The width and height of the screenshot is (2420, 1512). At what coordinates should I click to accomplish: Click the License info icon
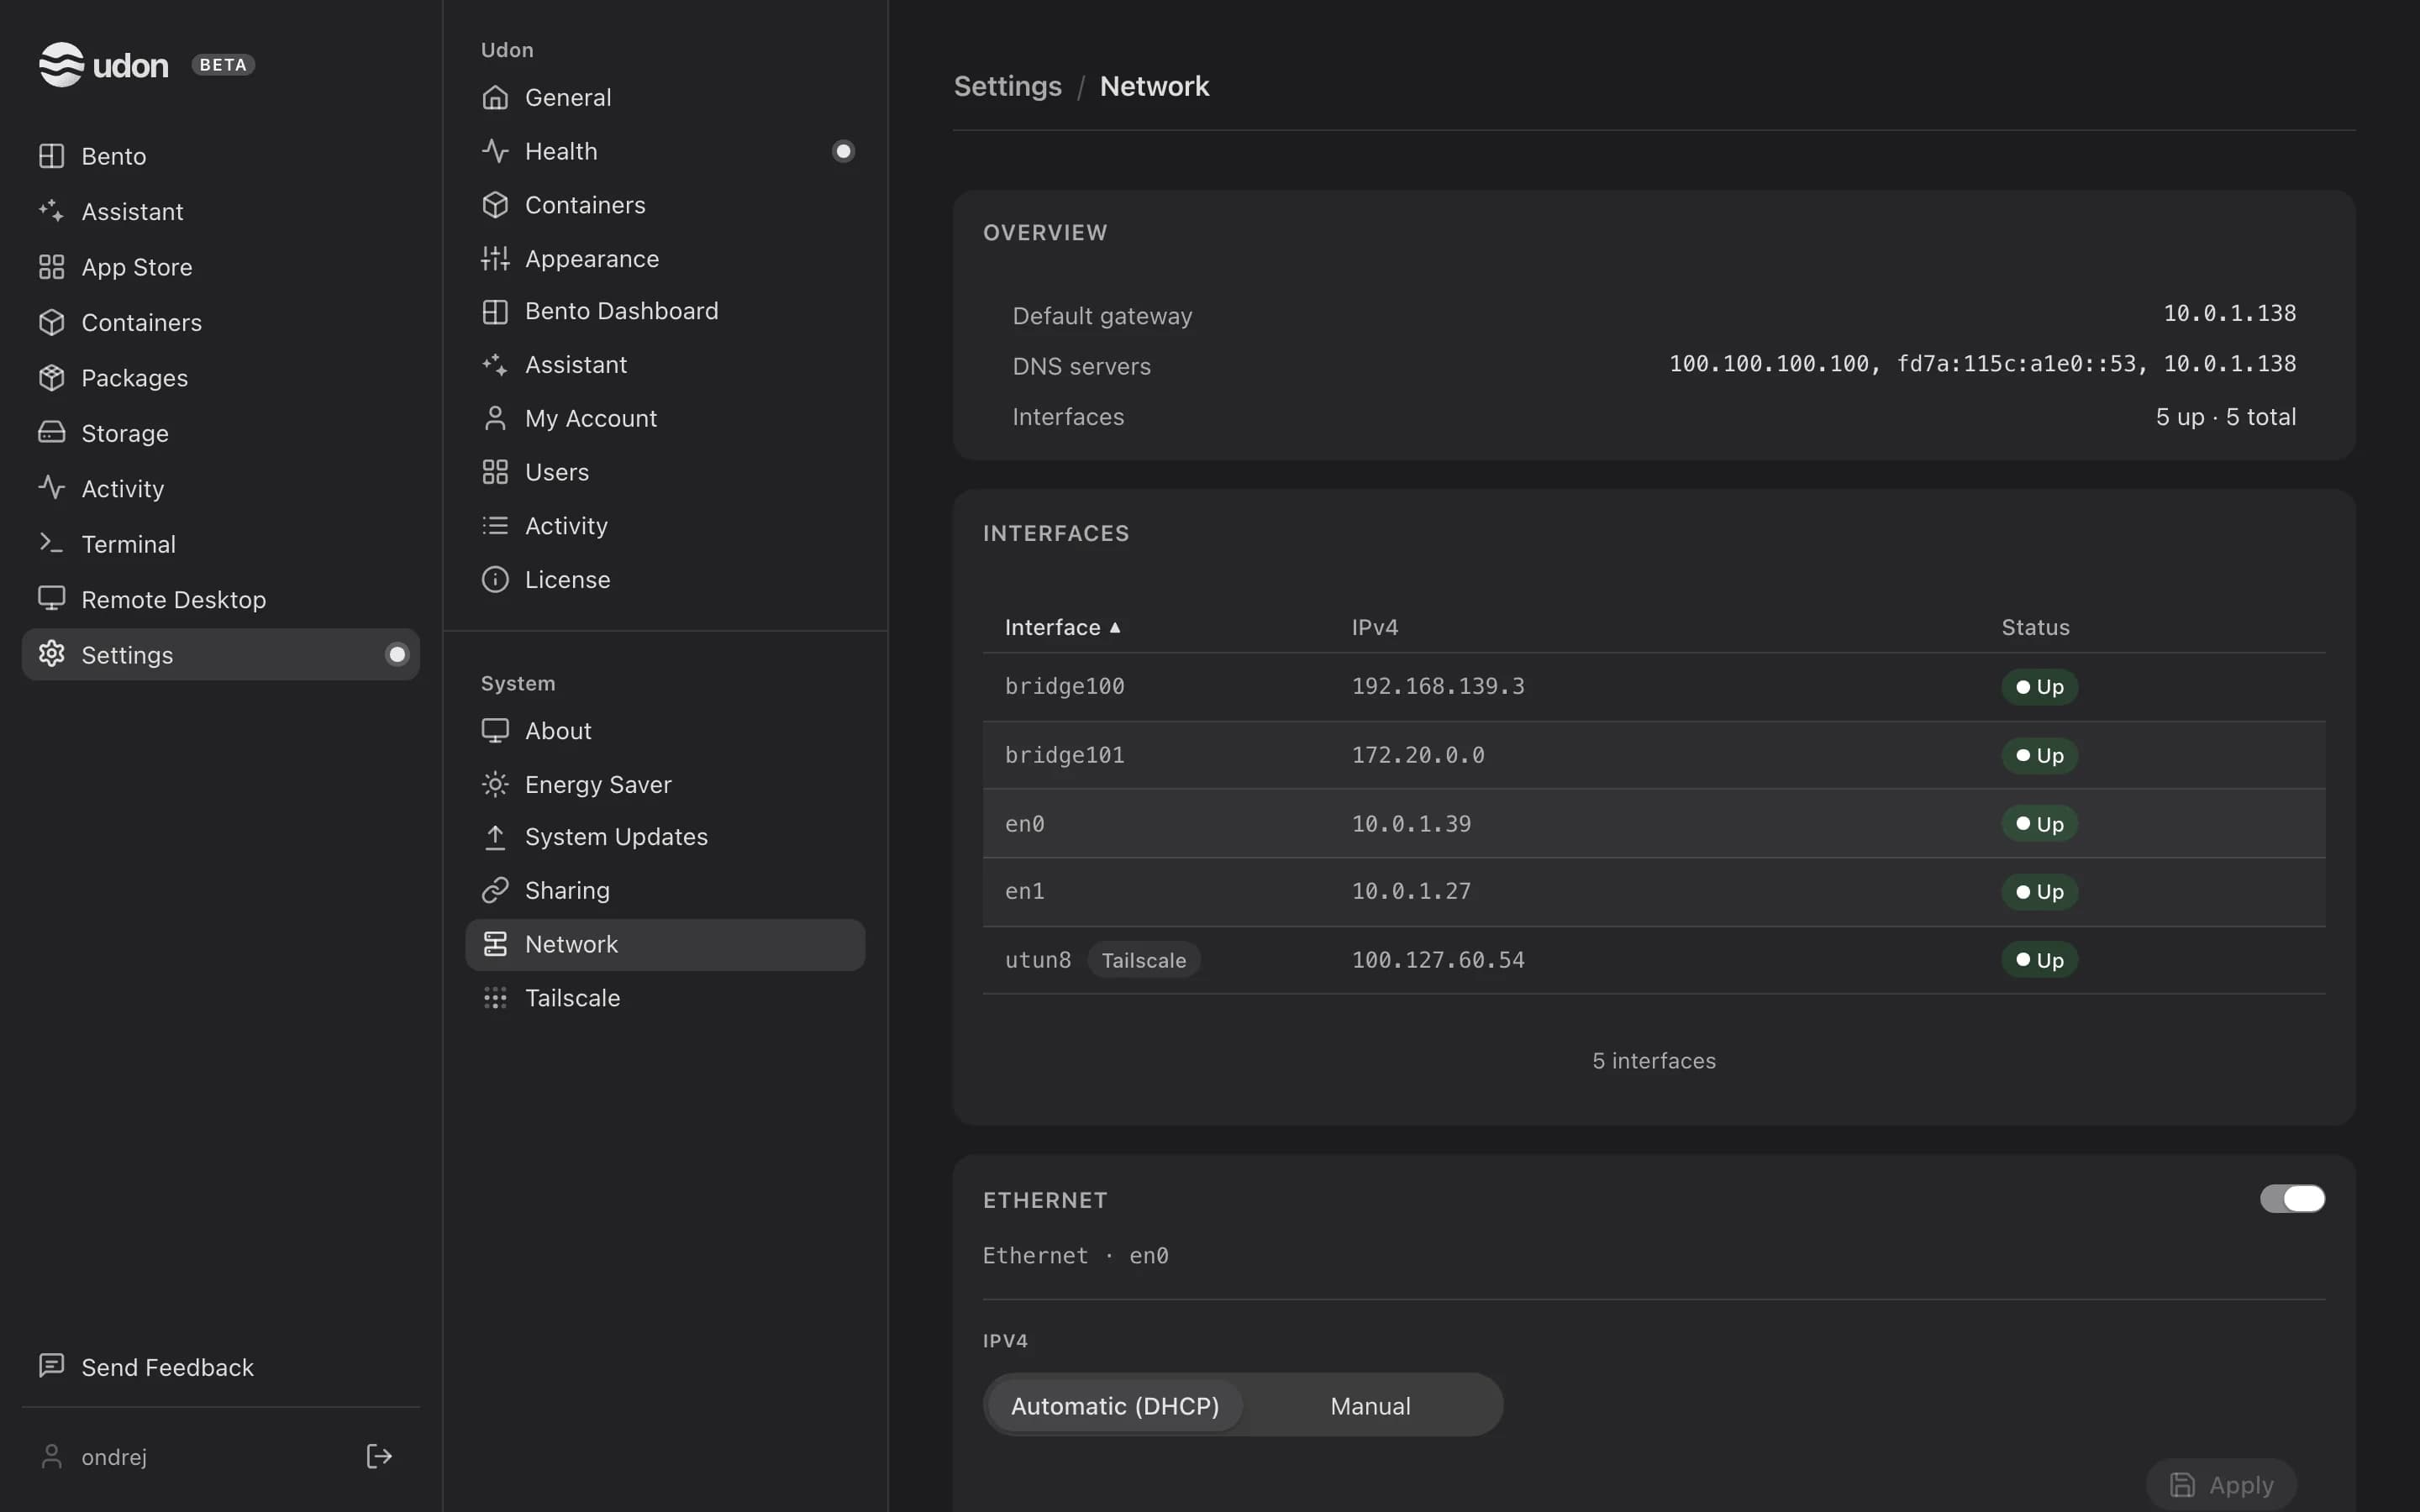point(495,579)
